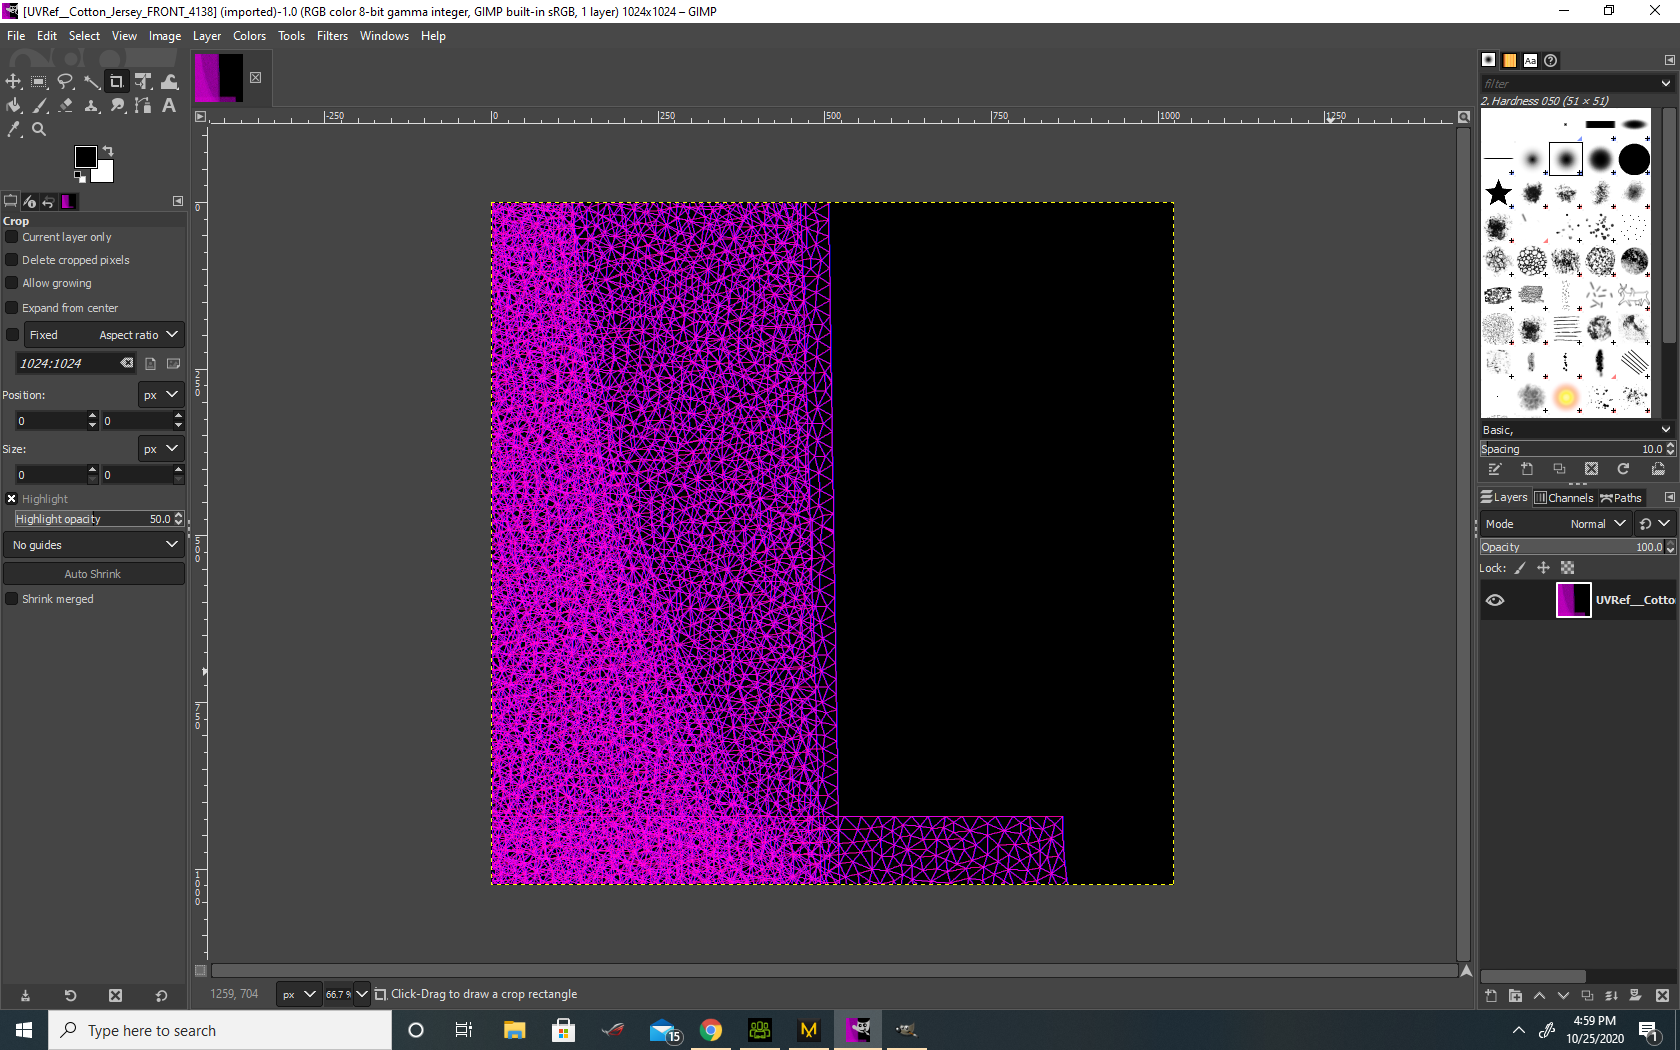Select the Text tool

[x=169, y=106]
